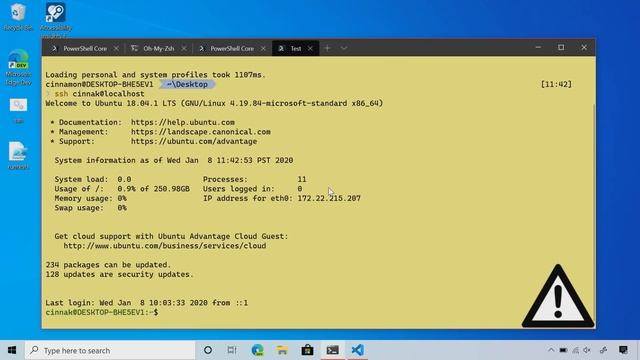Minimize the Terminal window
The width and height of the screenshot is (640, 360).
[538, 48]
